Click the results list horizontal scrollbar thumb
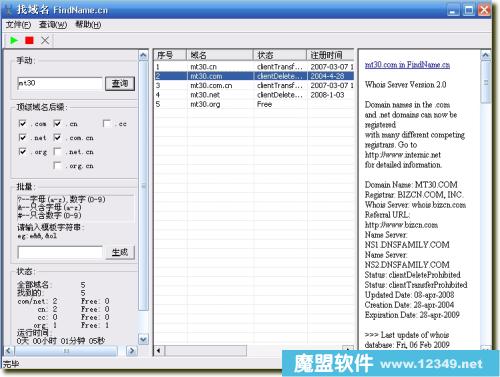Image resolution: width=500 pixels, height=377 pixels. (x=206, y=351)
